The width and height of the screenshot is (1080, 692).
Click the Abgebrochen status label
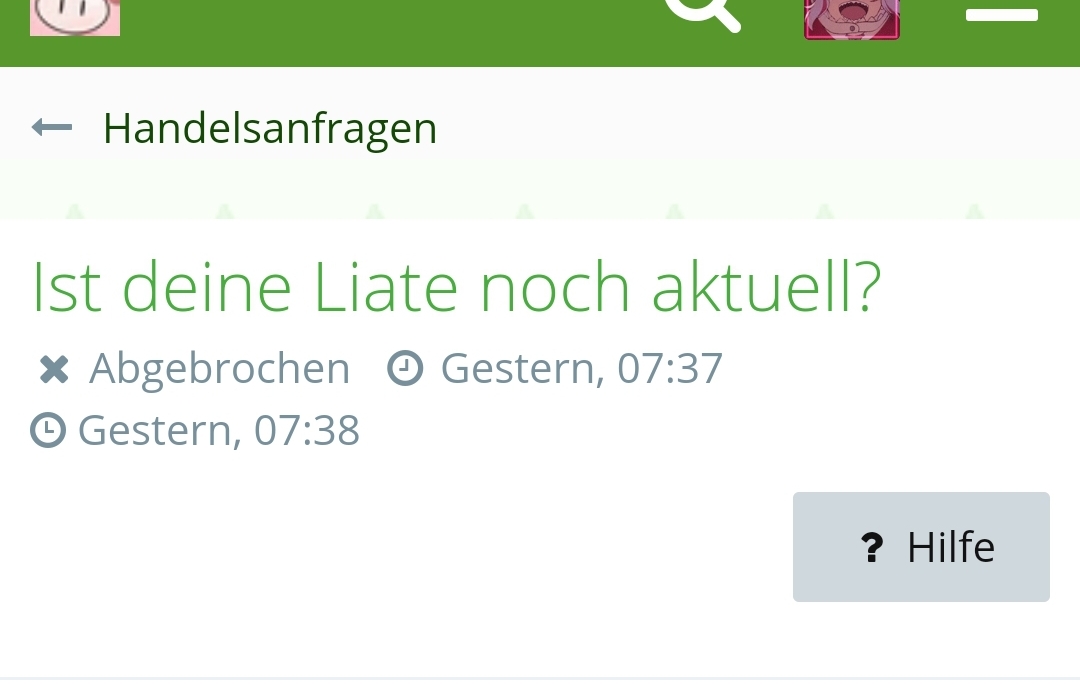pos(220,368)
